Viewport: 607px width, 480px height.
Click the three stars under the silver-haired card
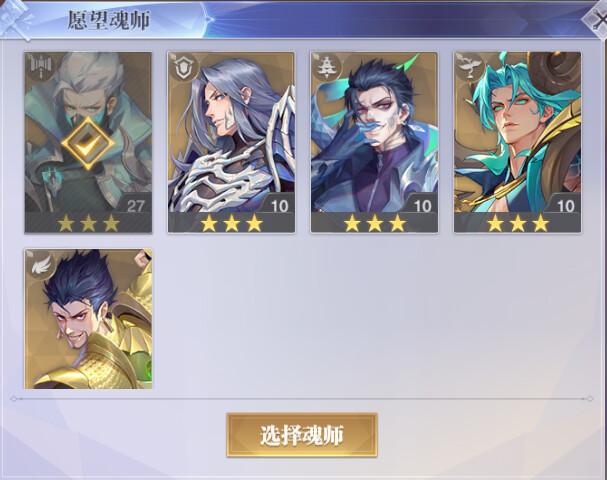click(231, 223)
